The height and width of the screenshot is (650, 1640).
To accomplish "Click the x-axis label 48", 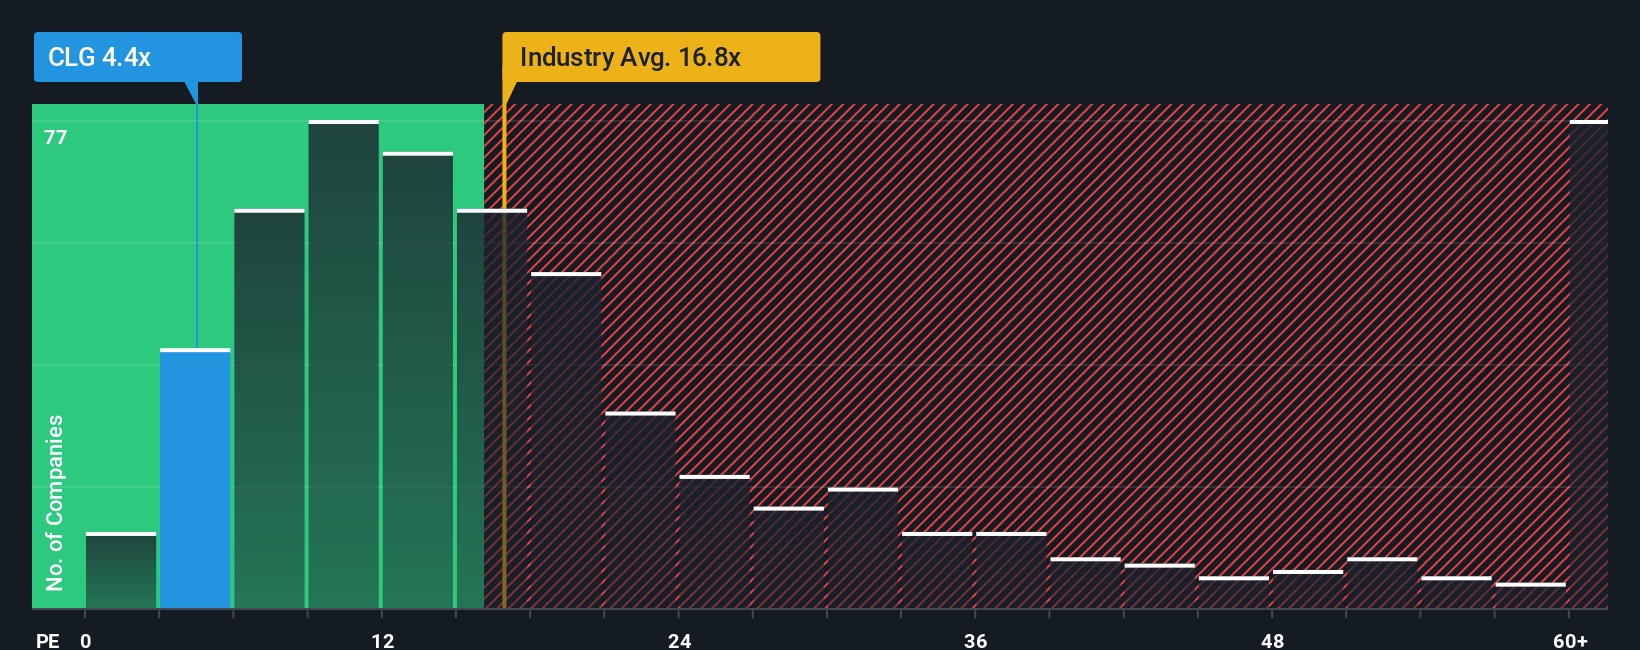I will pos(1272,640).
